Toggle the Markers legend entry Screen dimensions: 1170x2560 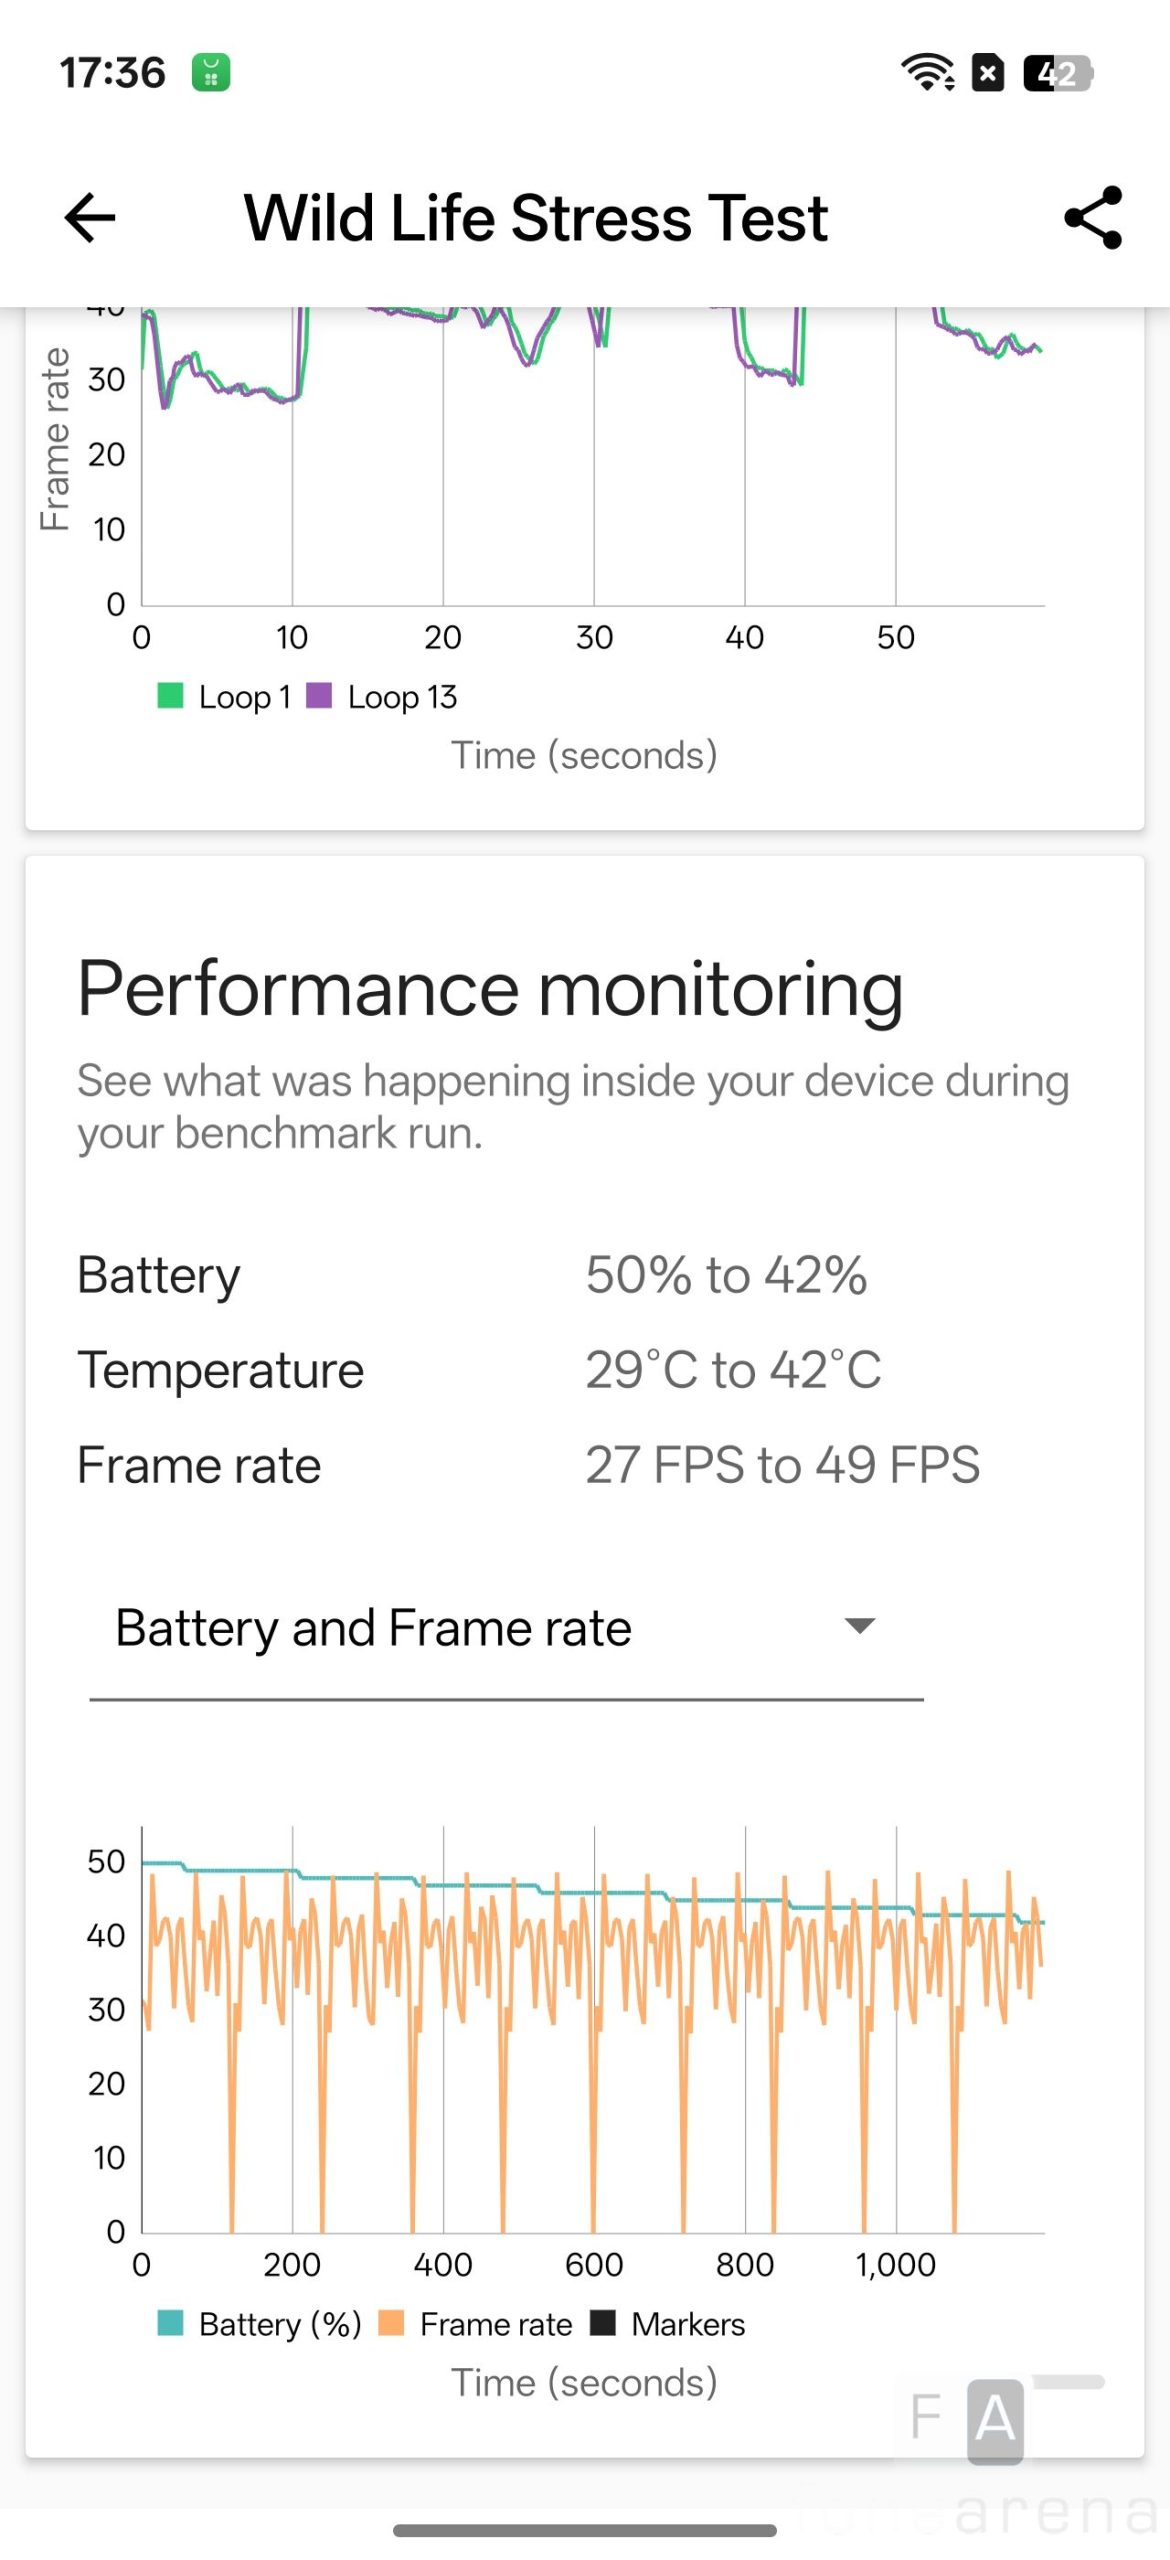[x=668, y=2324]
